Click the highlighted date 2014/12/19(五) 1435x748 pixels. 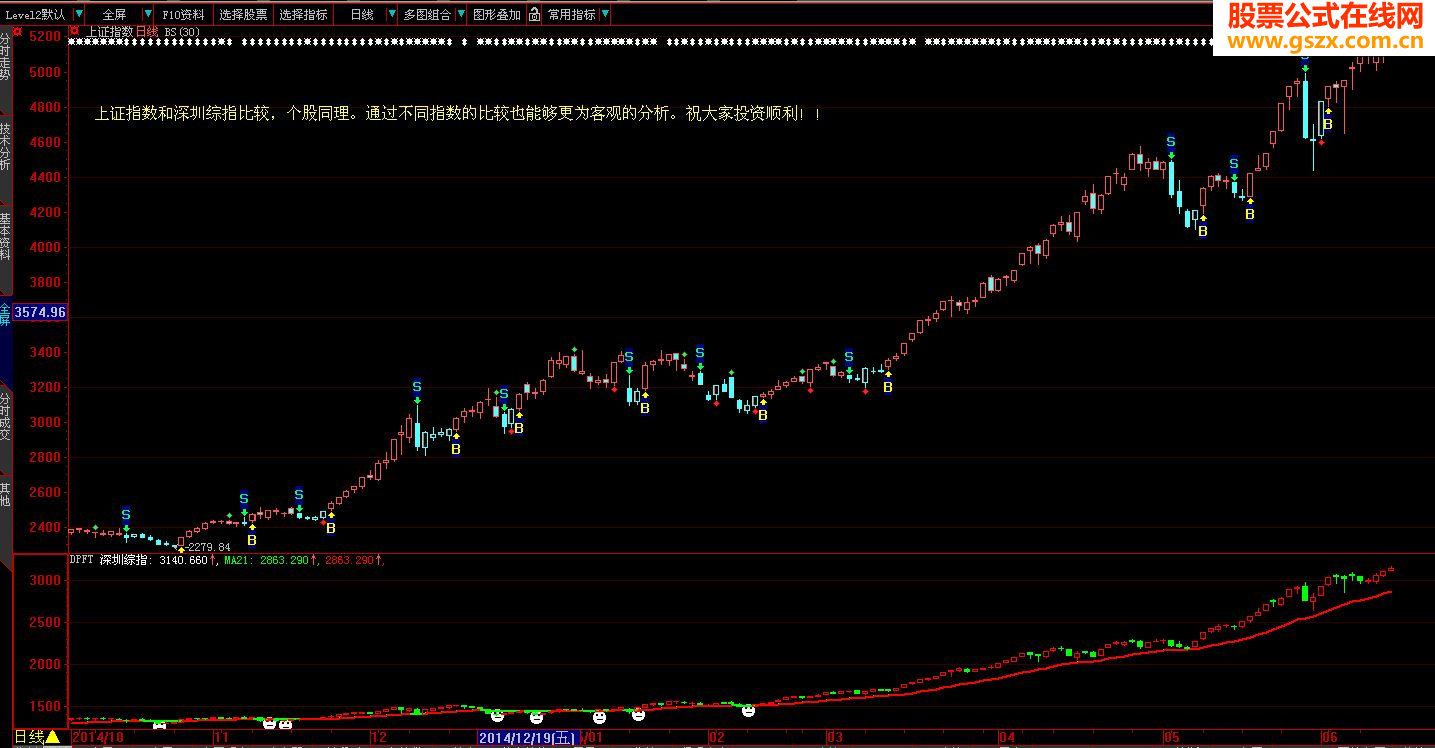click(527, 738)
